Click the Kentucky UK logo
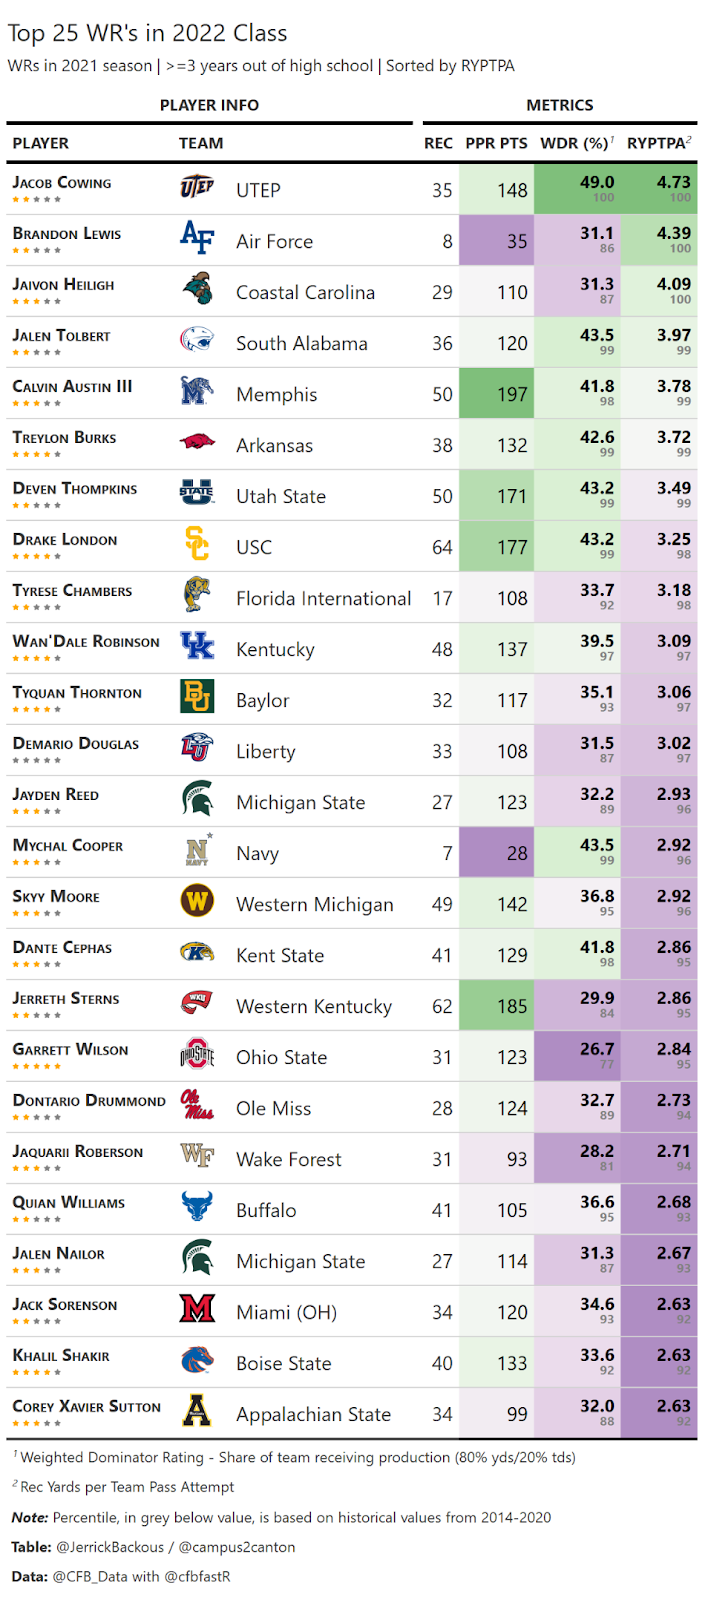Image resolution: width=704 pixels, height=1600 pixels. pos(197,647)
